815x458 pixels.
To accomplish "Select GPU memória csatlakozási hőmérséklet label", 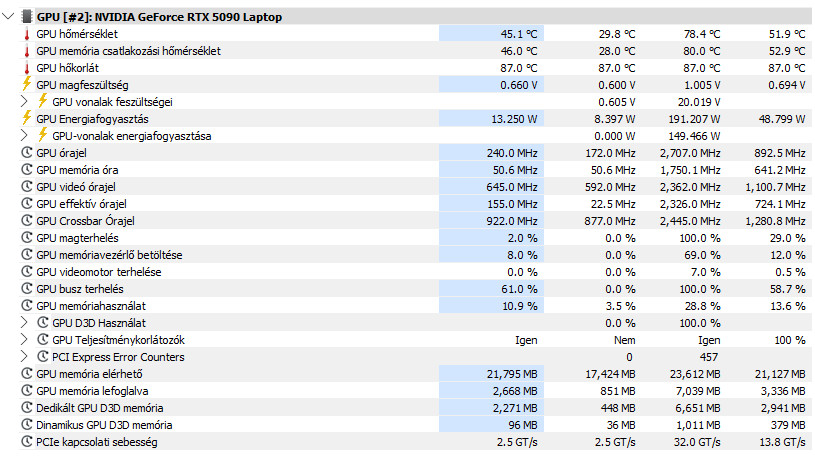I will (x=128, y=51).
